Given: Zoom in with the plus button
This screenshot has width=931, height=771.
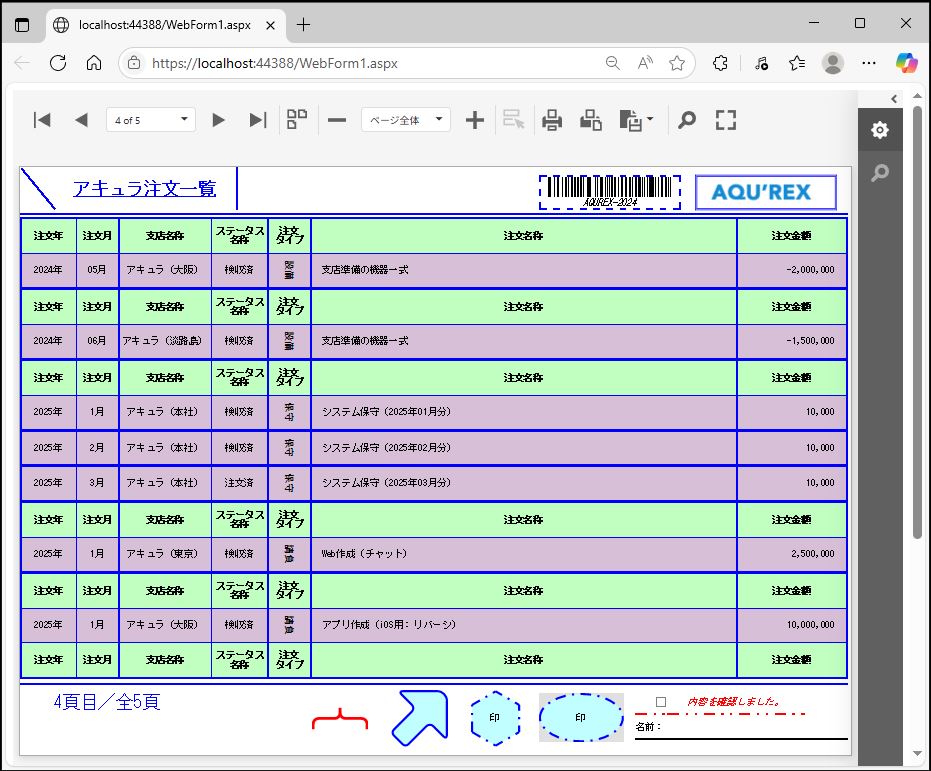Looking at the screenshot, I should [475, 120].
